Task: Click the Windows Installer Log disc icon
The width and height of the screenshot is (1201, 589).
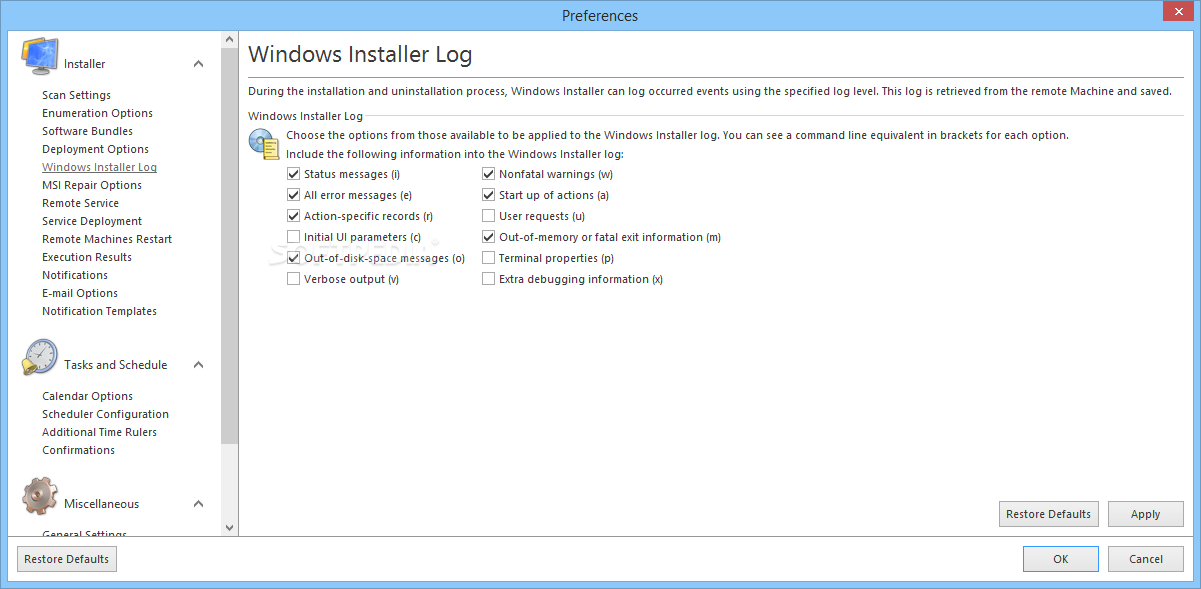Action: point(264,143)
